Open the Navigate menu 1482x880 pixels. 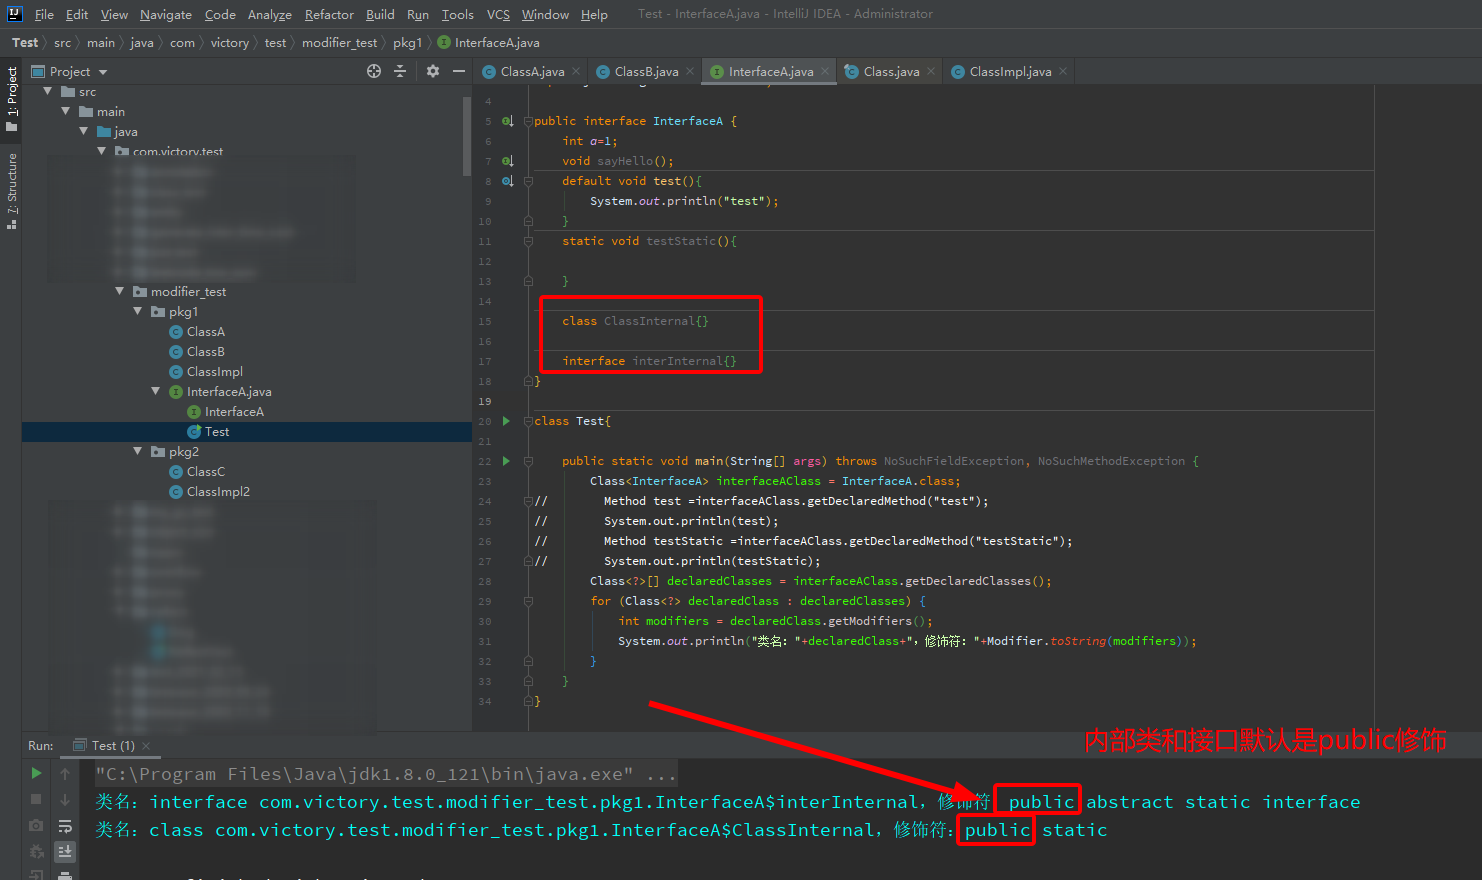[x=166, y=14]
